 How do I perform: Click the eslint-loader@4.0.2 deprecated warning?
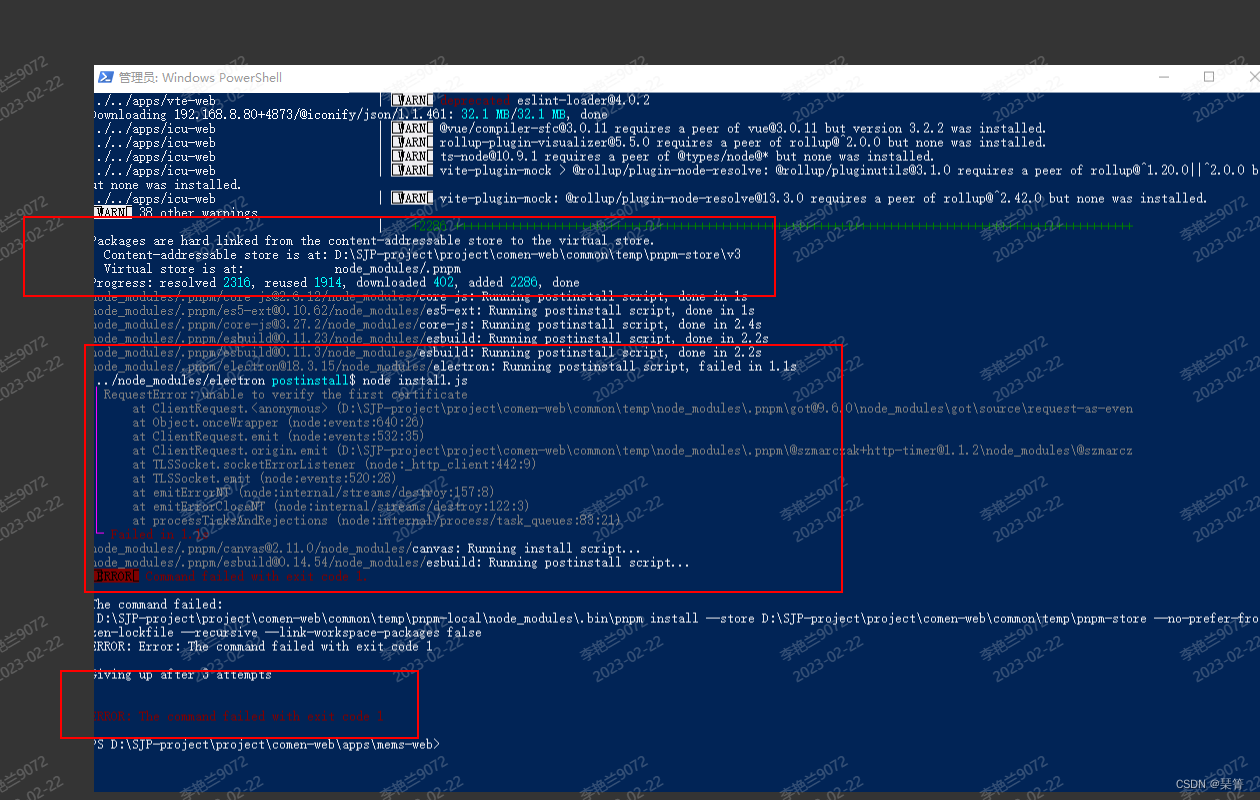click(520, 101)
